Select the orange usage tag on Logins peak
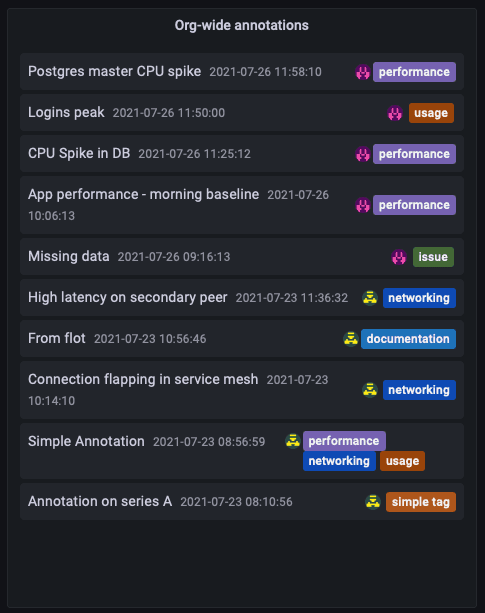Image resolution: width=485 pixels, height=613 pixels. point(431,113)
